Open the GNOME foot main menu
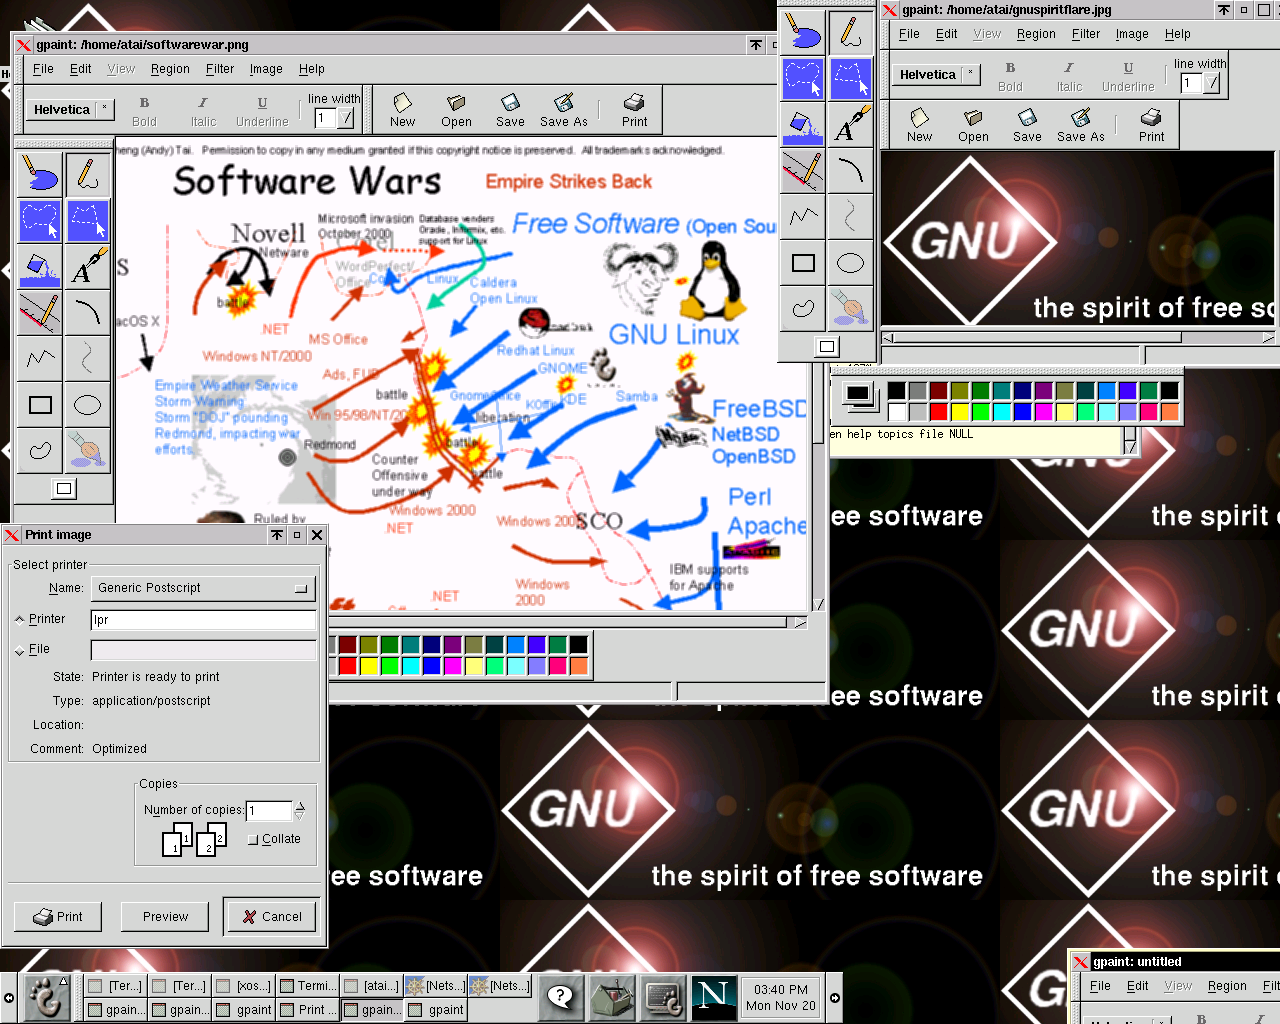The width and height of the screenshot is (1280, 1024). click(x=46, y=996)
